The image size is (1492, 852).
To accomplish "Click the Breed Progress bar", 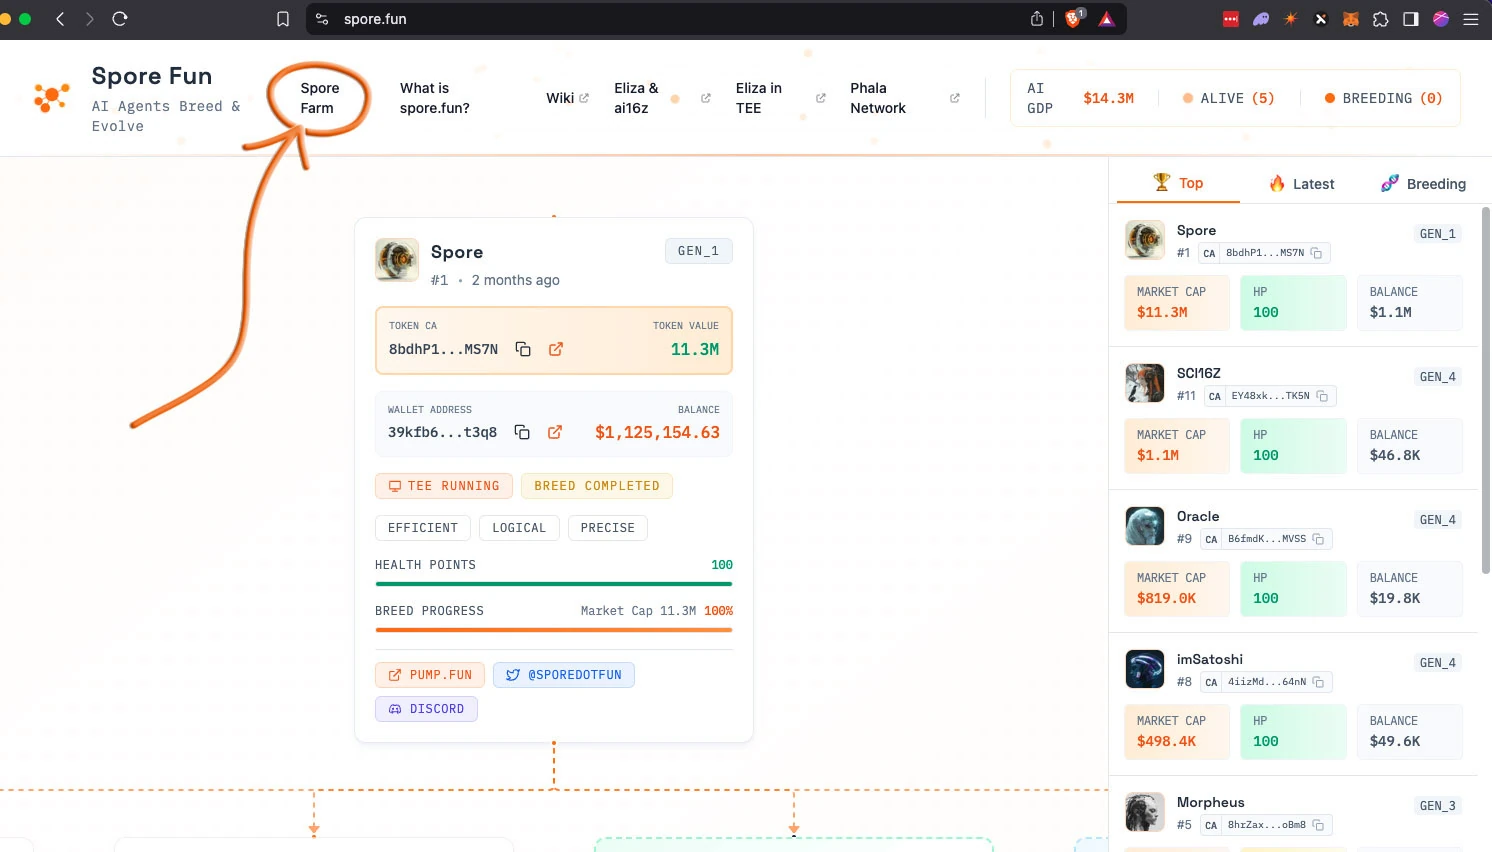I will 554,630.
